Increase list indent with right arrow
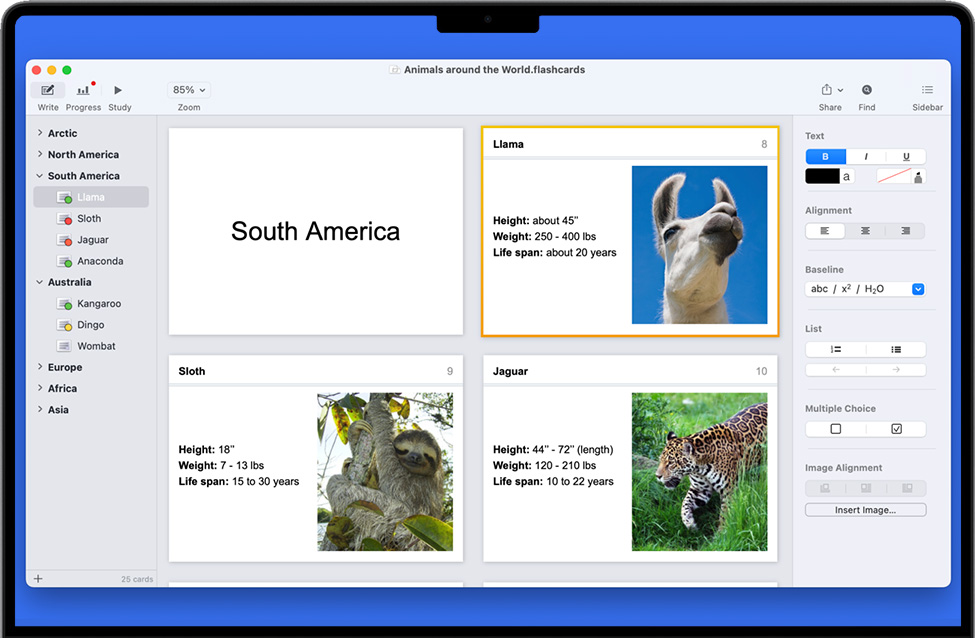 click(x=895, y=370)
